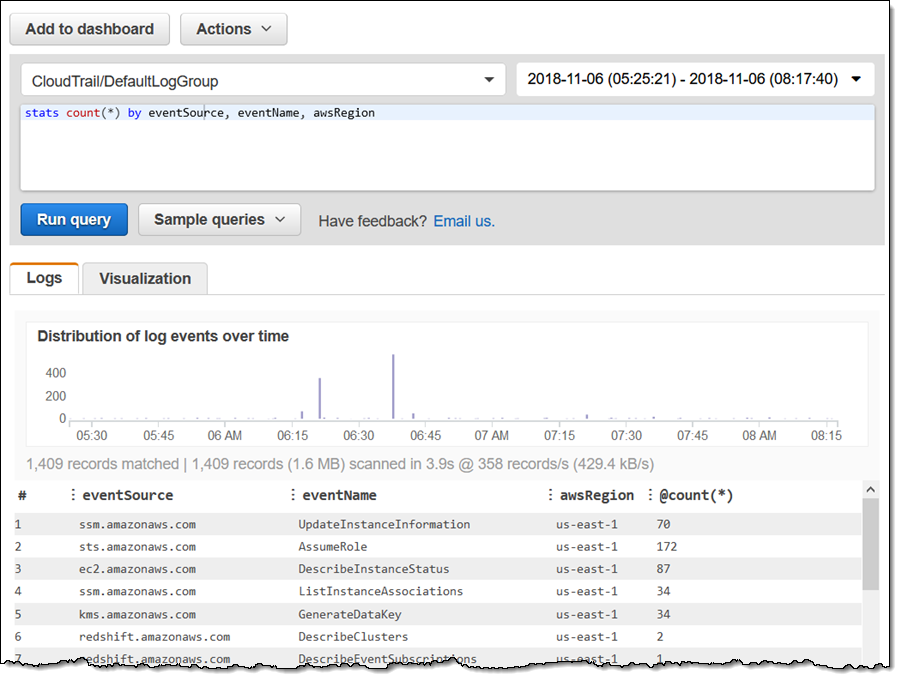Screen dimensions: 900x679
Task: Open @count(*) column options menu icon
Action: pos(650,495)
